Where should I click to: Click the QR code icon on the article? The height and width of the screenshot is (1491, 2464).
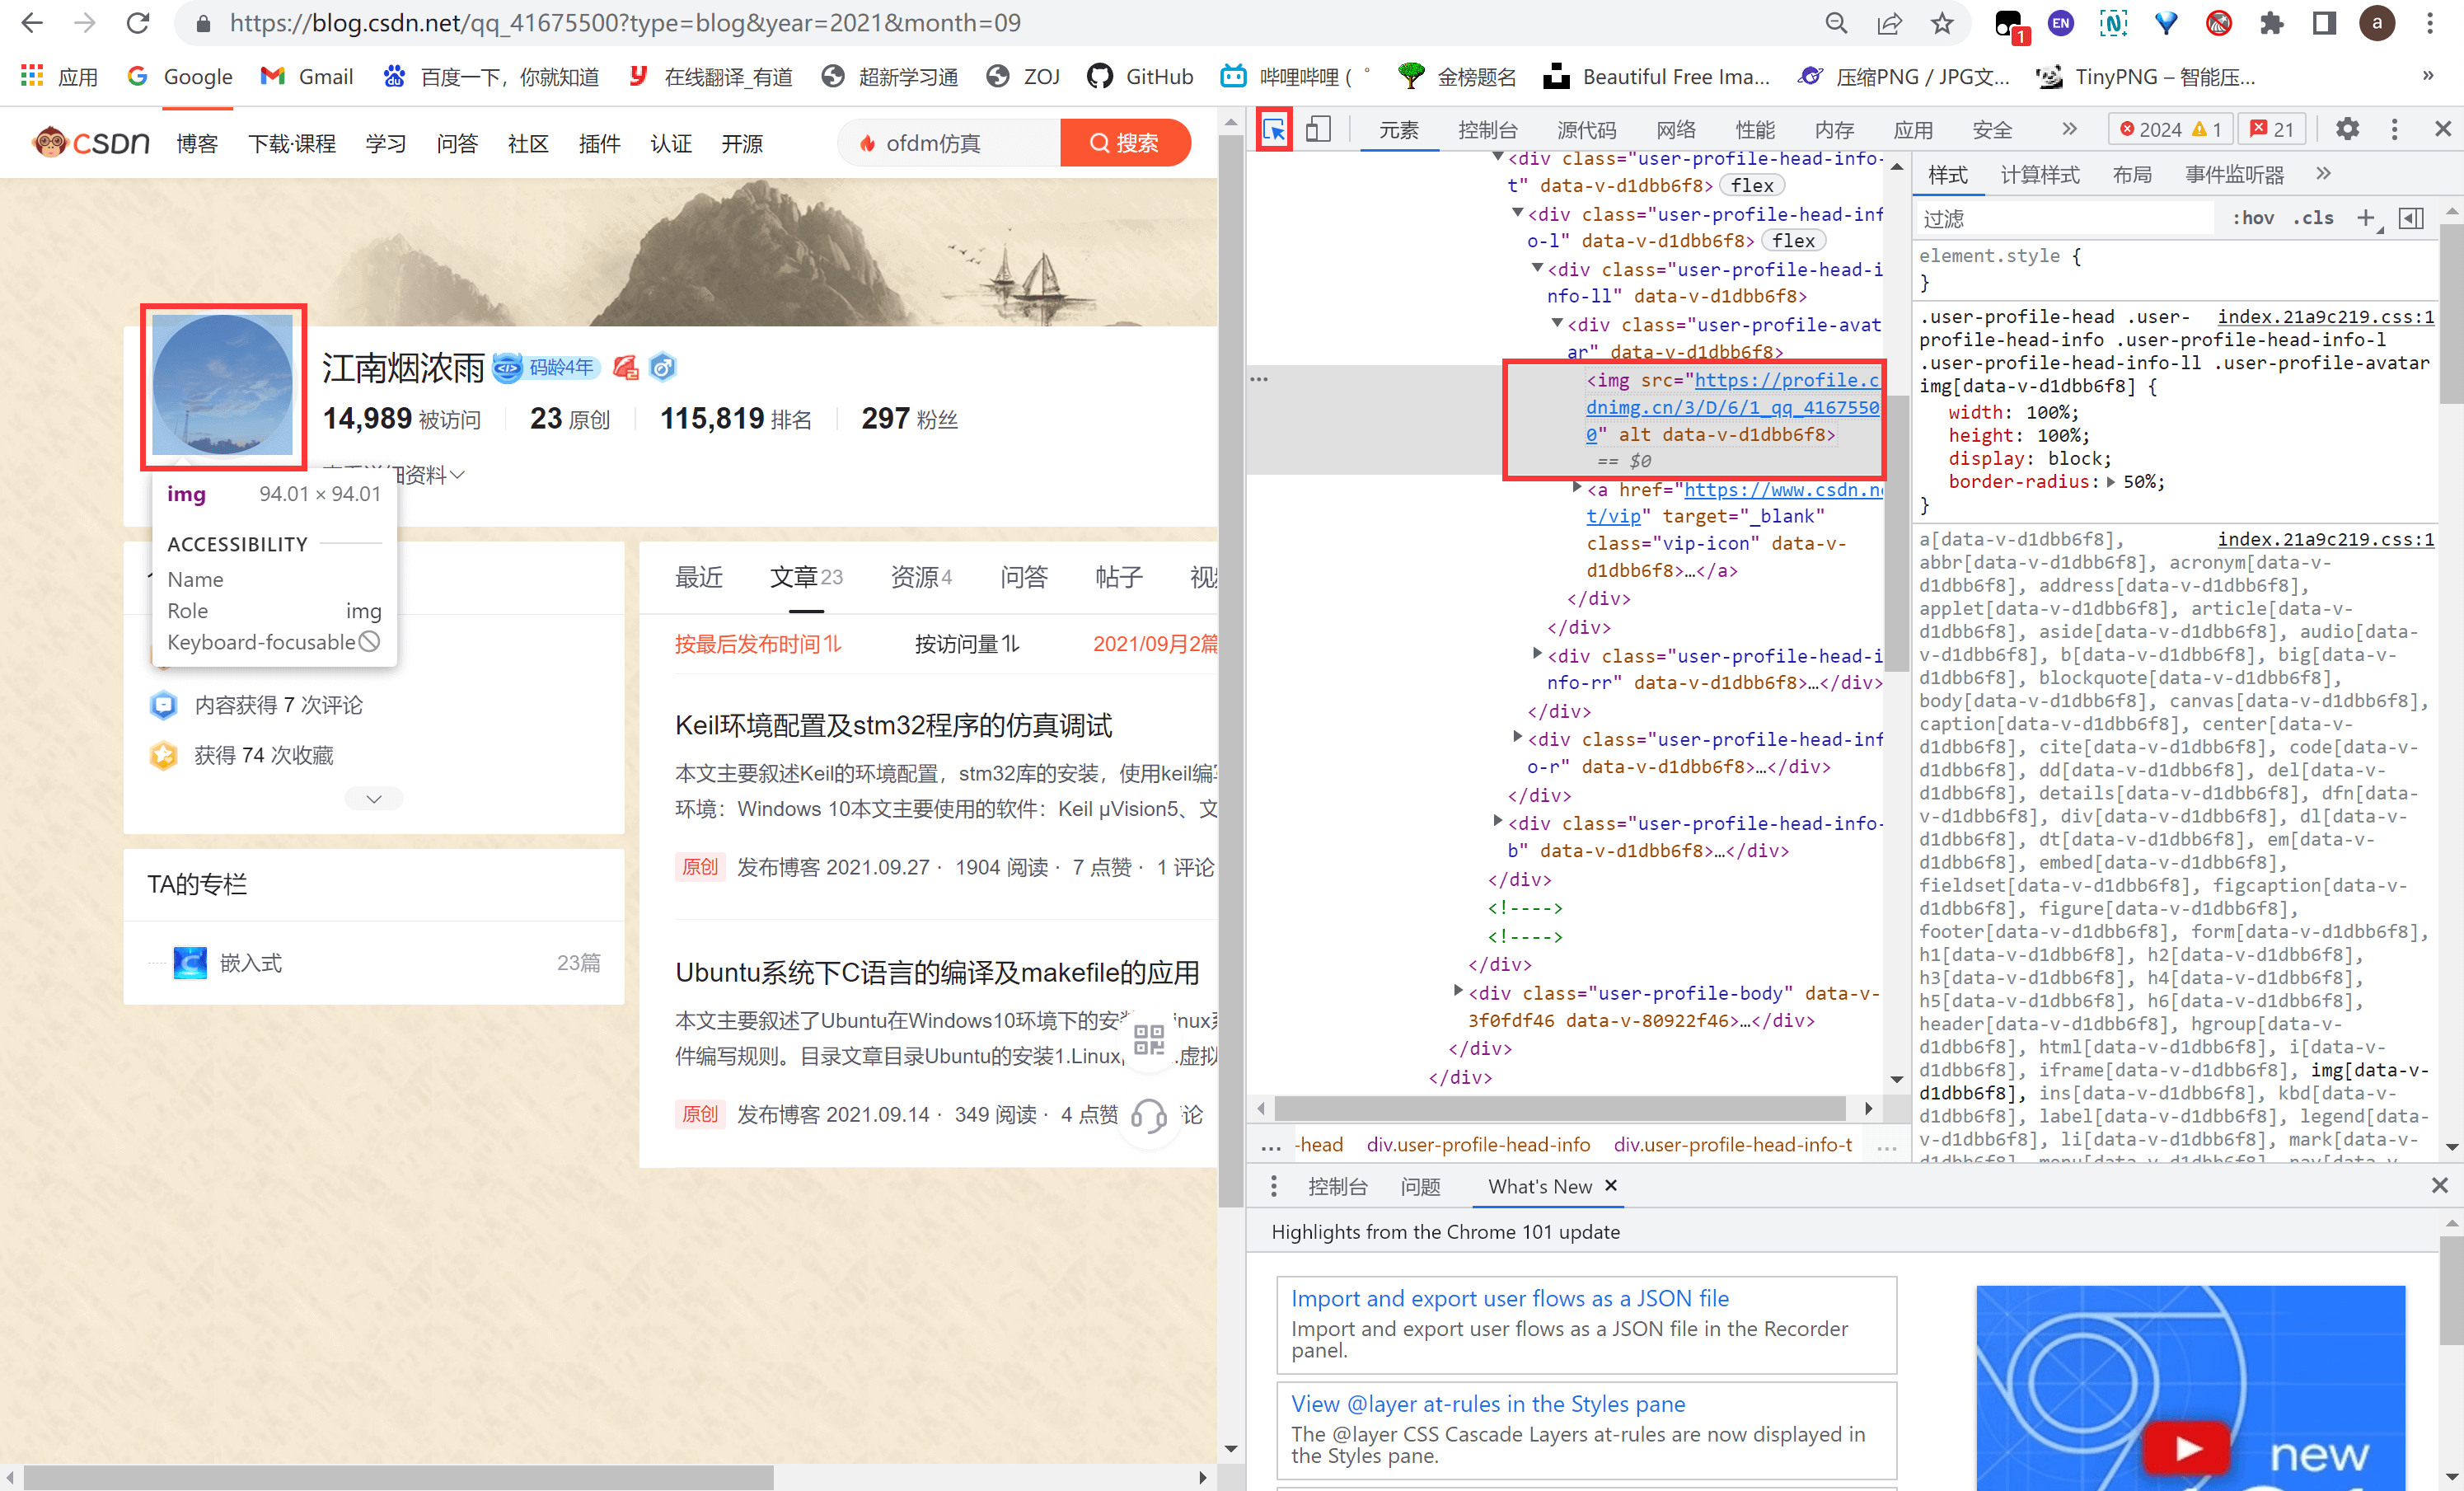1149,1040
